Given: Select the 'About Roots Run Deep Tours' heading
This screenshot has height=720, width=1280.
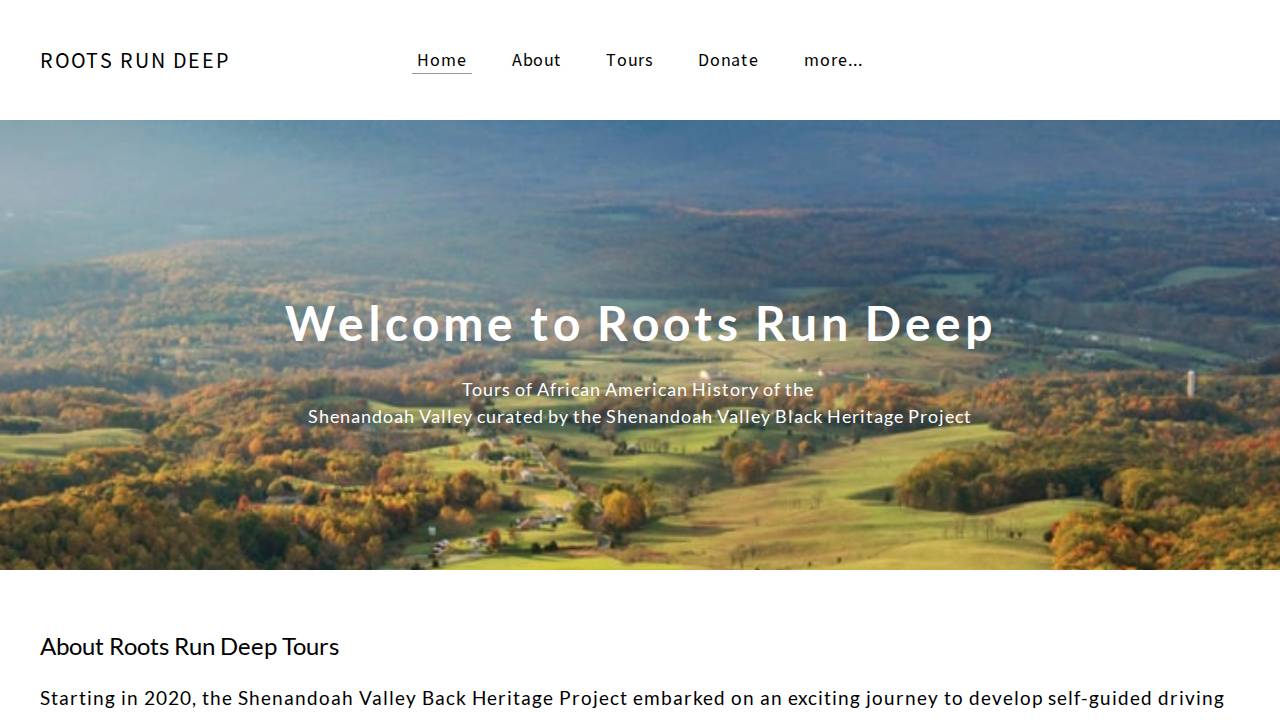Looking at the screenshot, I should tap(190, 647).
